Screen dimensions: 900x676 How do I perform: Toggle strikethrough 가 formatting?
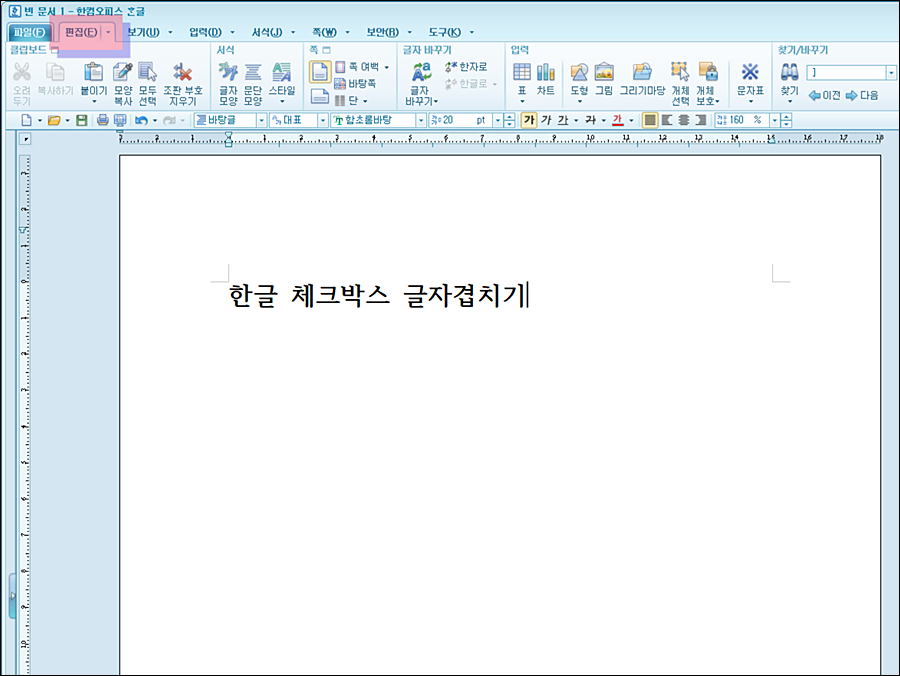click(x=591, y=120)
